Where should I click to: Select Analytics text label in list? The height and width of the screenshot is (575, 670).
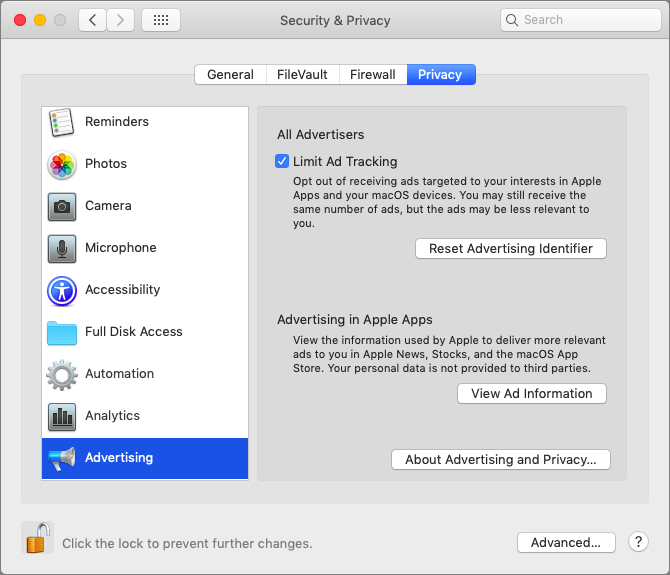(112, 416)
